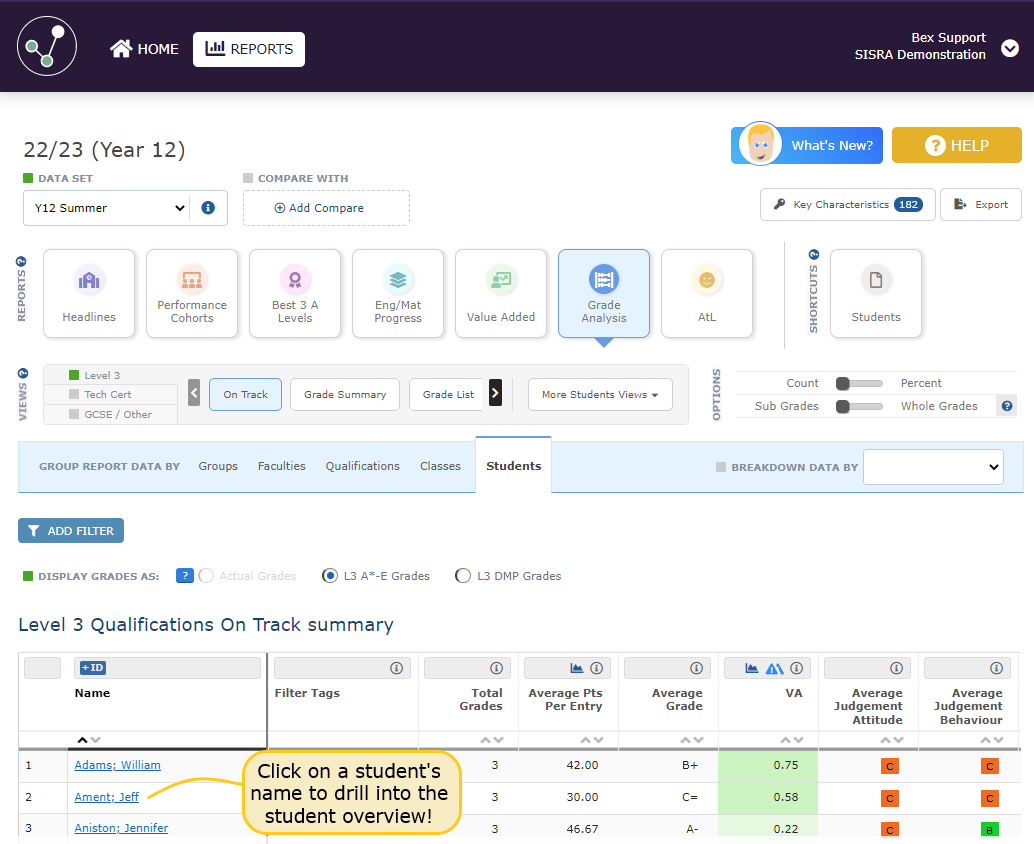Expand the More Students Views menu
This screenshot has width=1034, height=844.
pyautogui.click(x=600, y=395)
